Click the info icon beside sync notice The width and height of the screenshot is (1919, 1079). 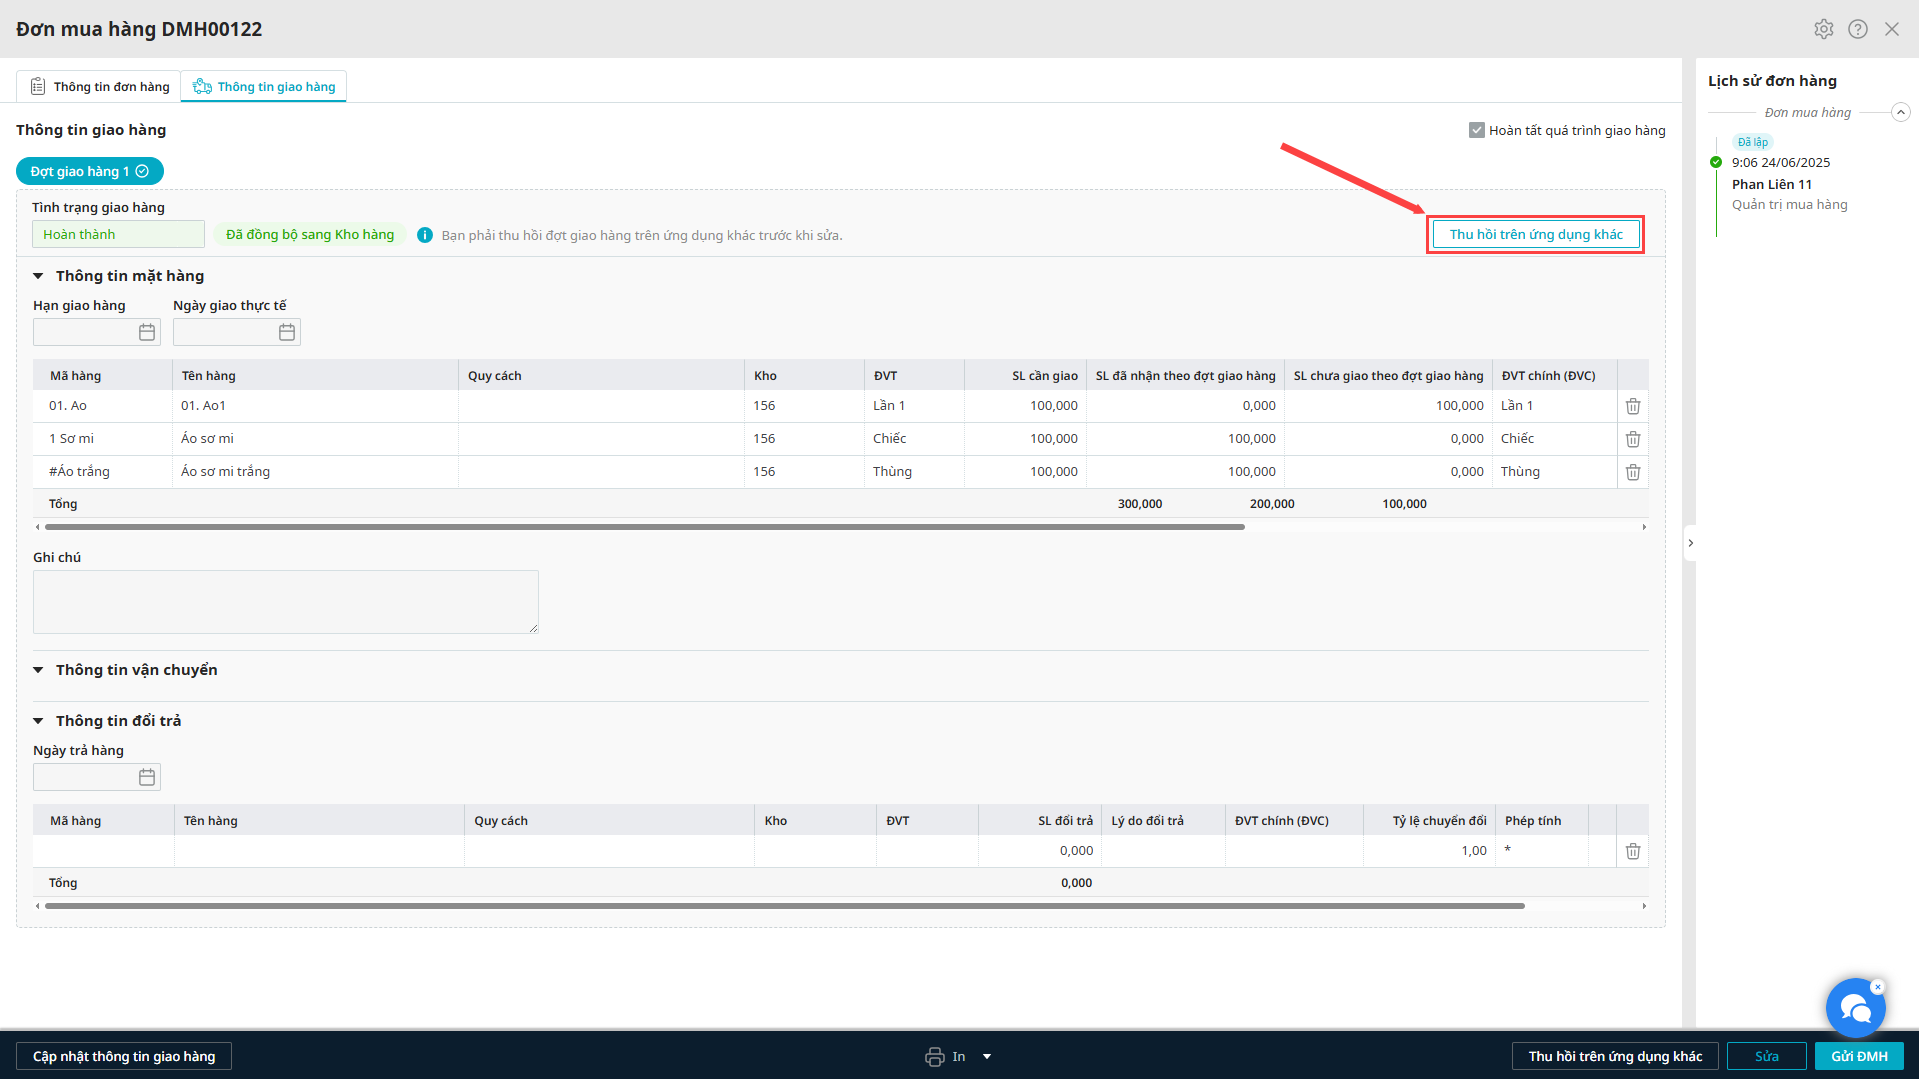(425, 235)
